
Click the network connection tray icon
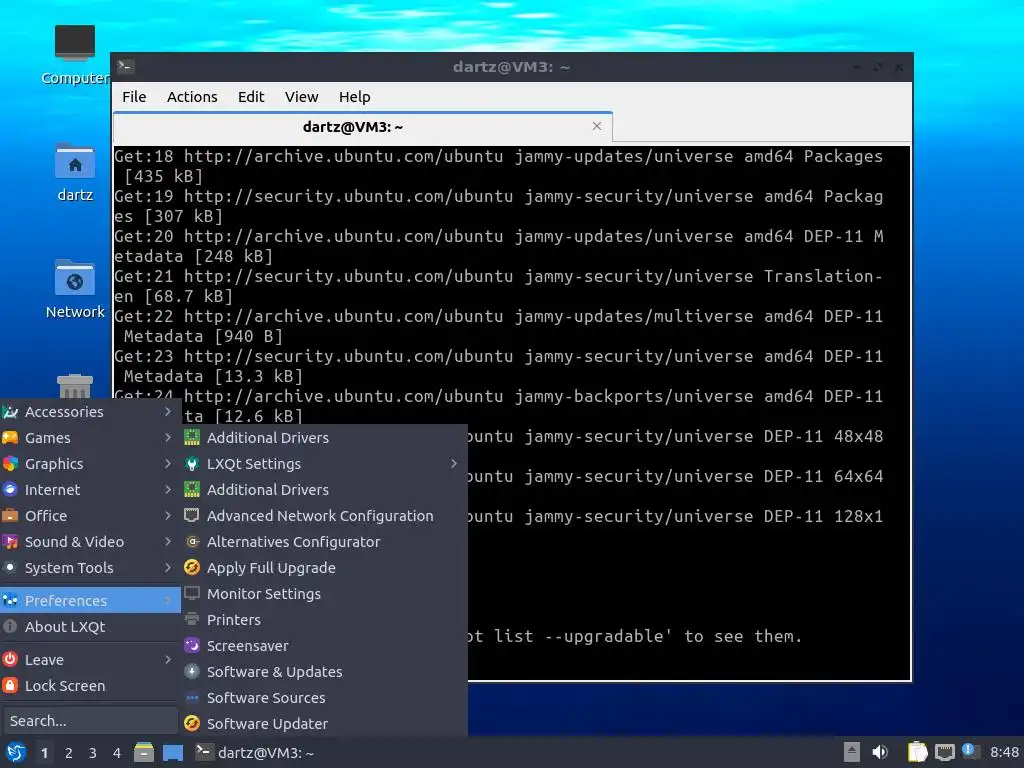[944, 752]
